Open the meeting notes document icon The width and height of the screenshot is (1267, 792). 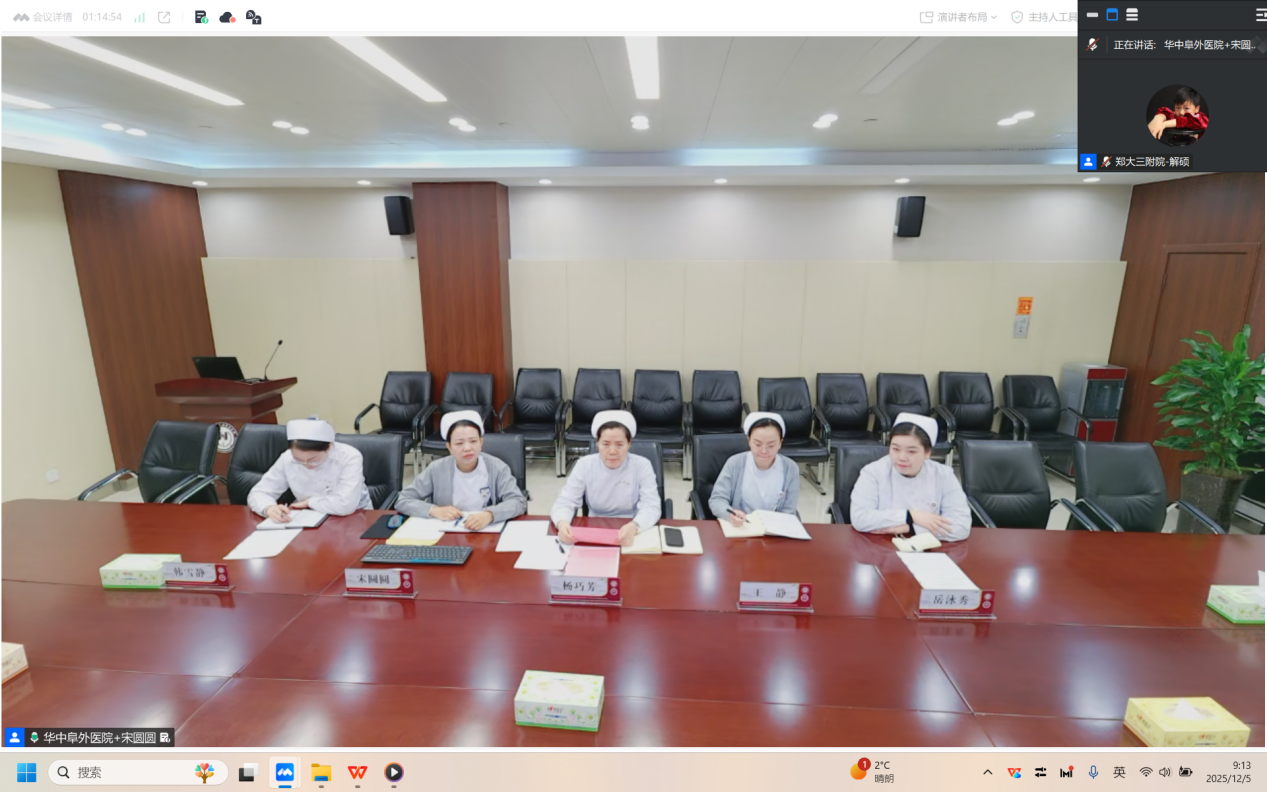point(201,17)
